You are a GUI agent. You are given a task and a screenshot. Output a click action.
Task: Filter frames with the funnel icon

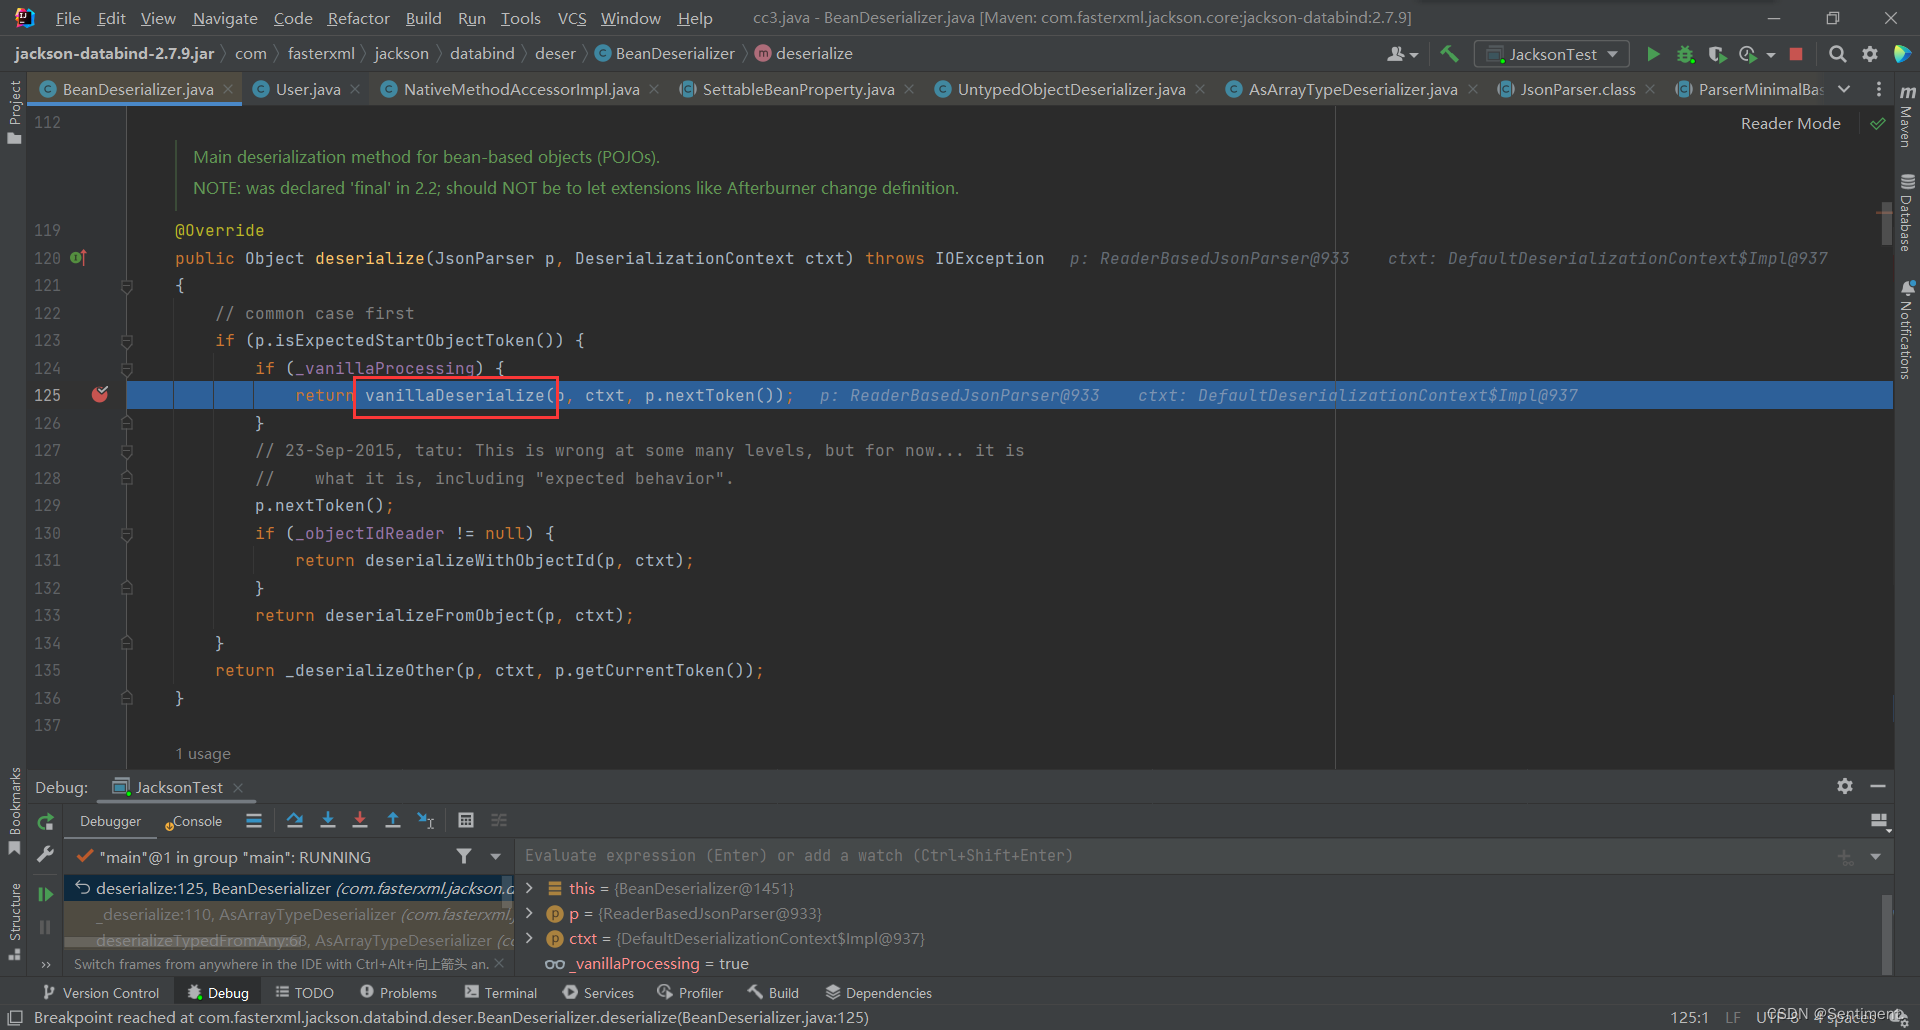pyautogui.click(x=464, y=856)
